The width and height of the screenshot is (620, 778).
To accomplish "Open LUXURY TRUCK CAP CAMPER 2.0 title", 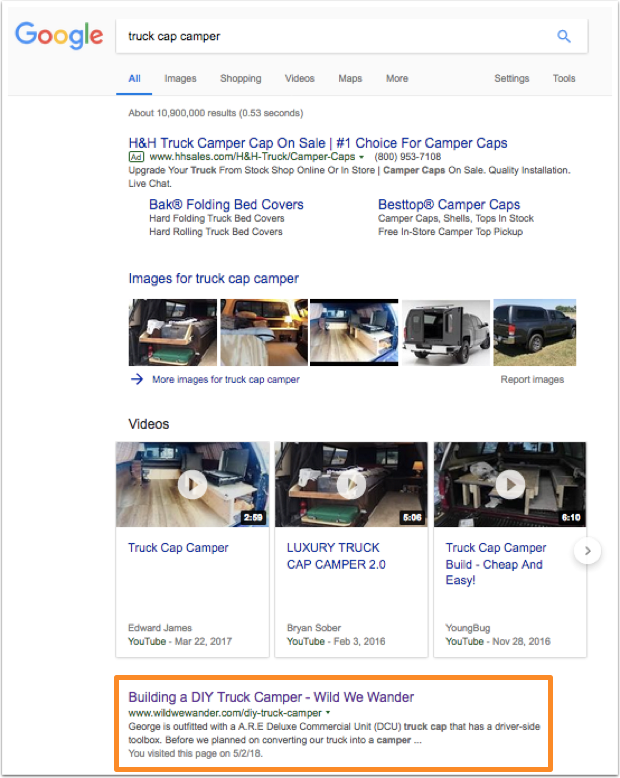I will (336, 556).
